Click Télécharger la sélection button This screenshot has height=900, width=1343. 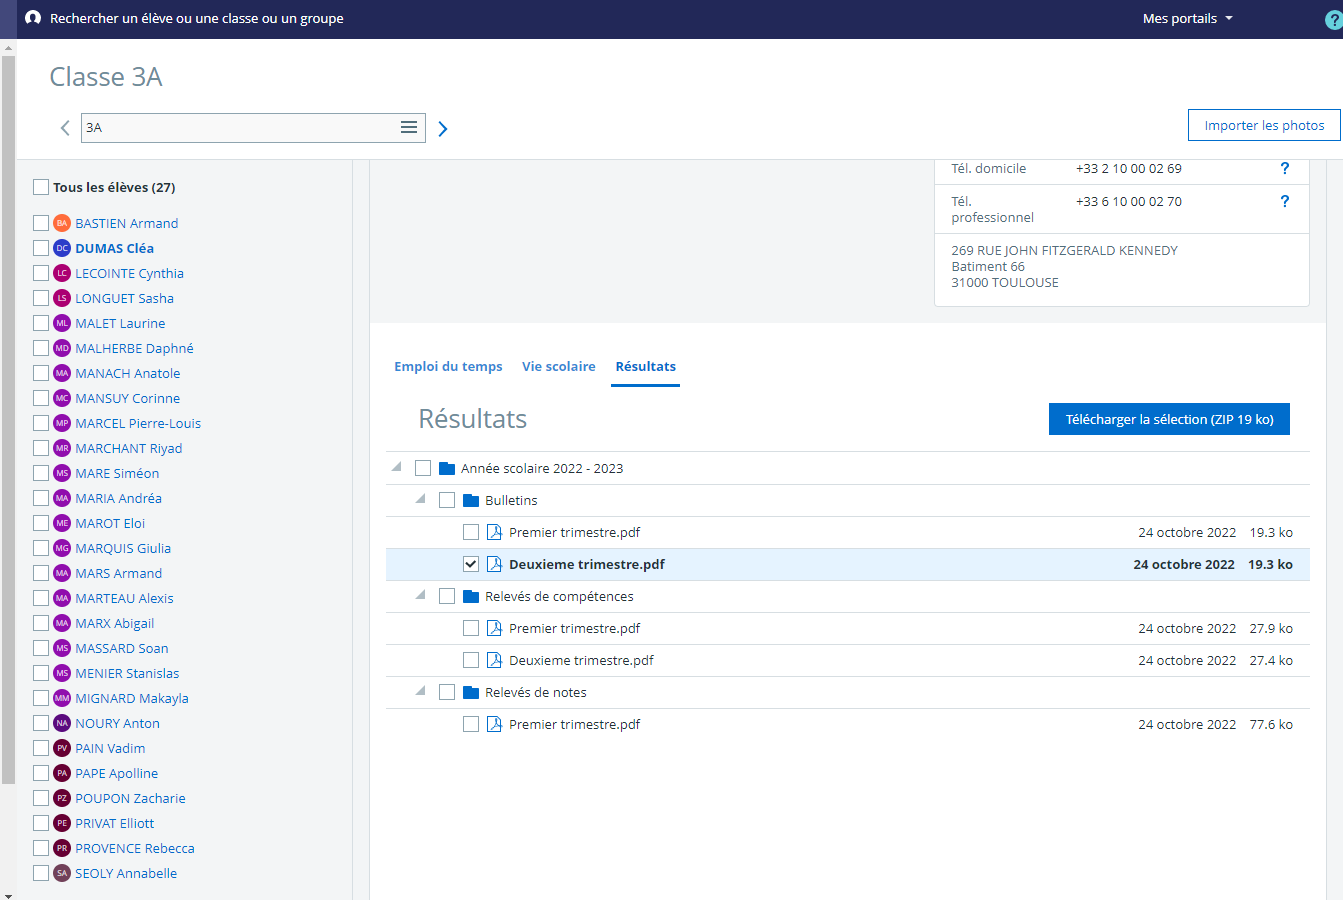[1169, 420]
